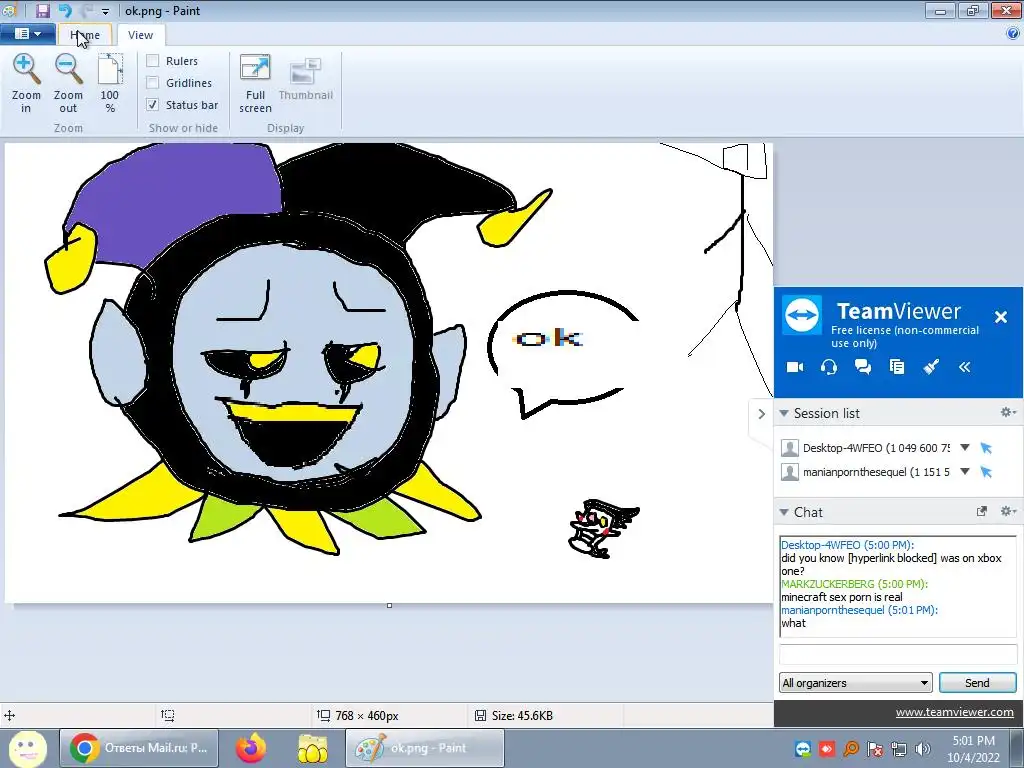Open dropdown for manianpornthesequel session
This screenshot has width=1024, height=768.
pos(965,472)
